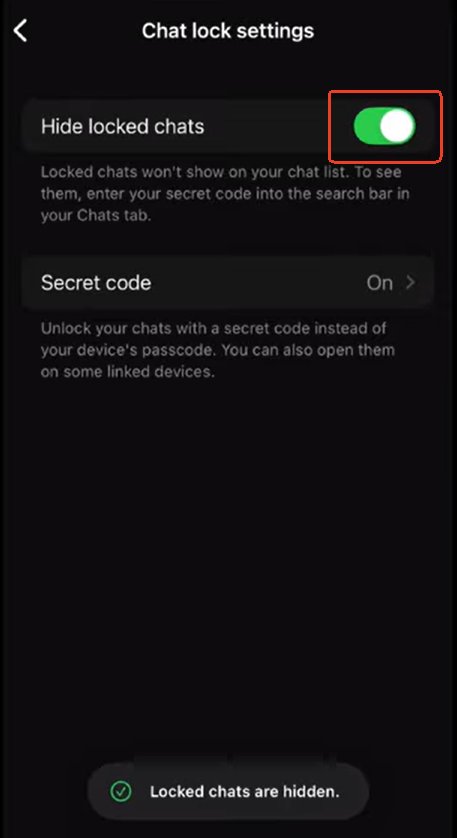Click the 'Unlock your chats' description paragraph
The width and height of the screenshot is (457, 838).
pos(218,350)
